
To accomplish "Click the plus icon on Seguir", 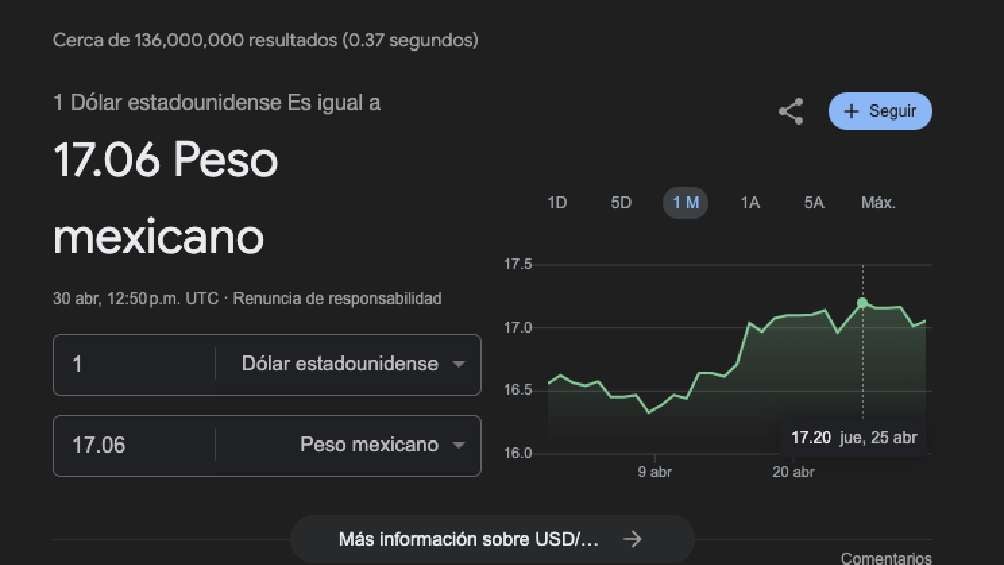I will point(852,111).
